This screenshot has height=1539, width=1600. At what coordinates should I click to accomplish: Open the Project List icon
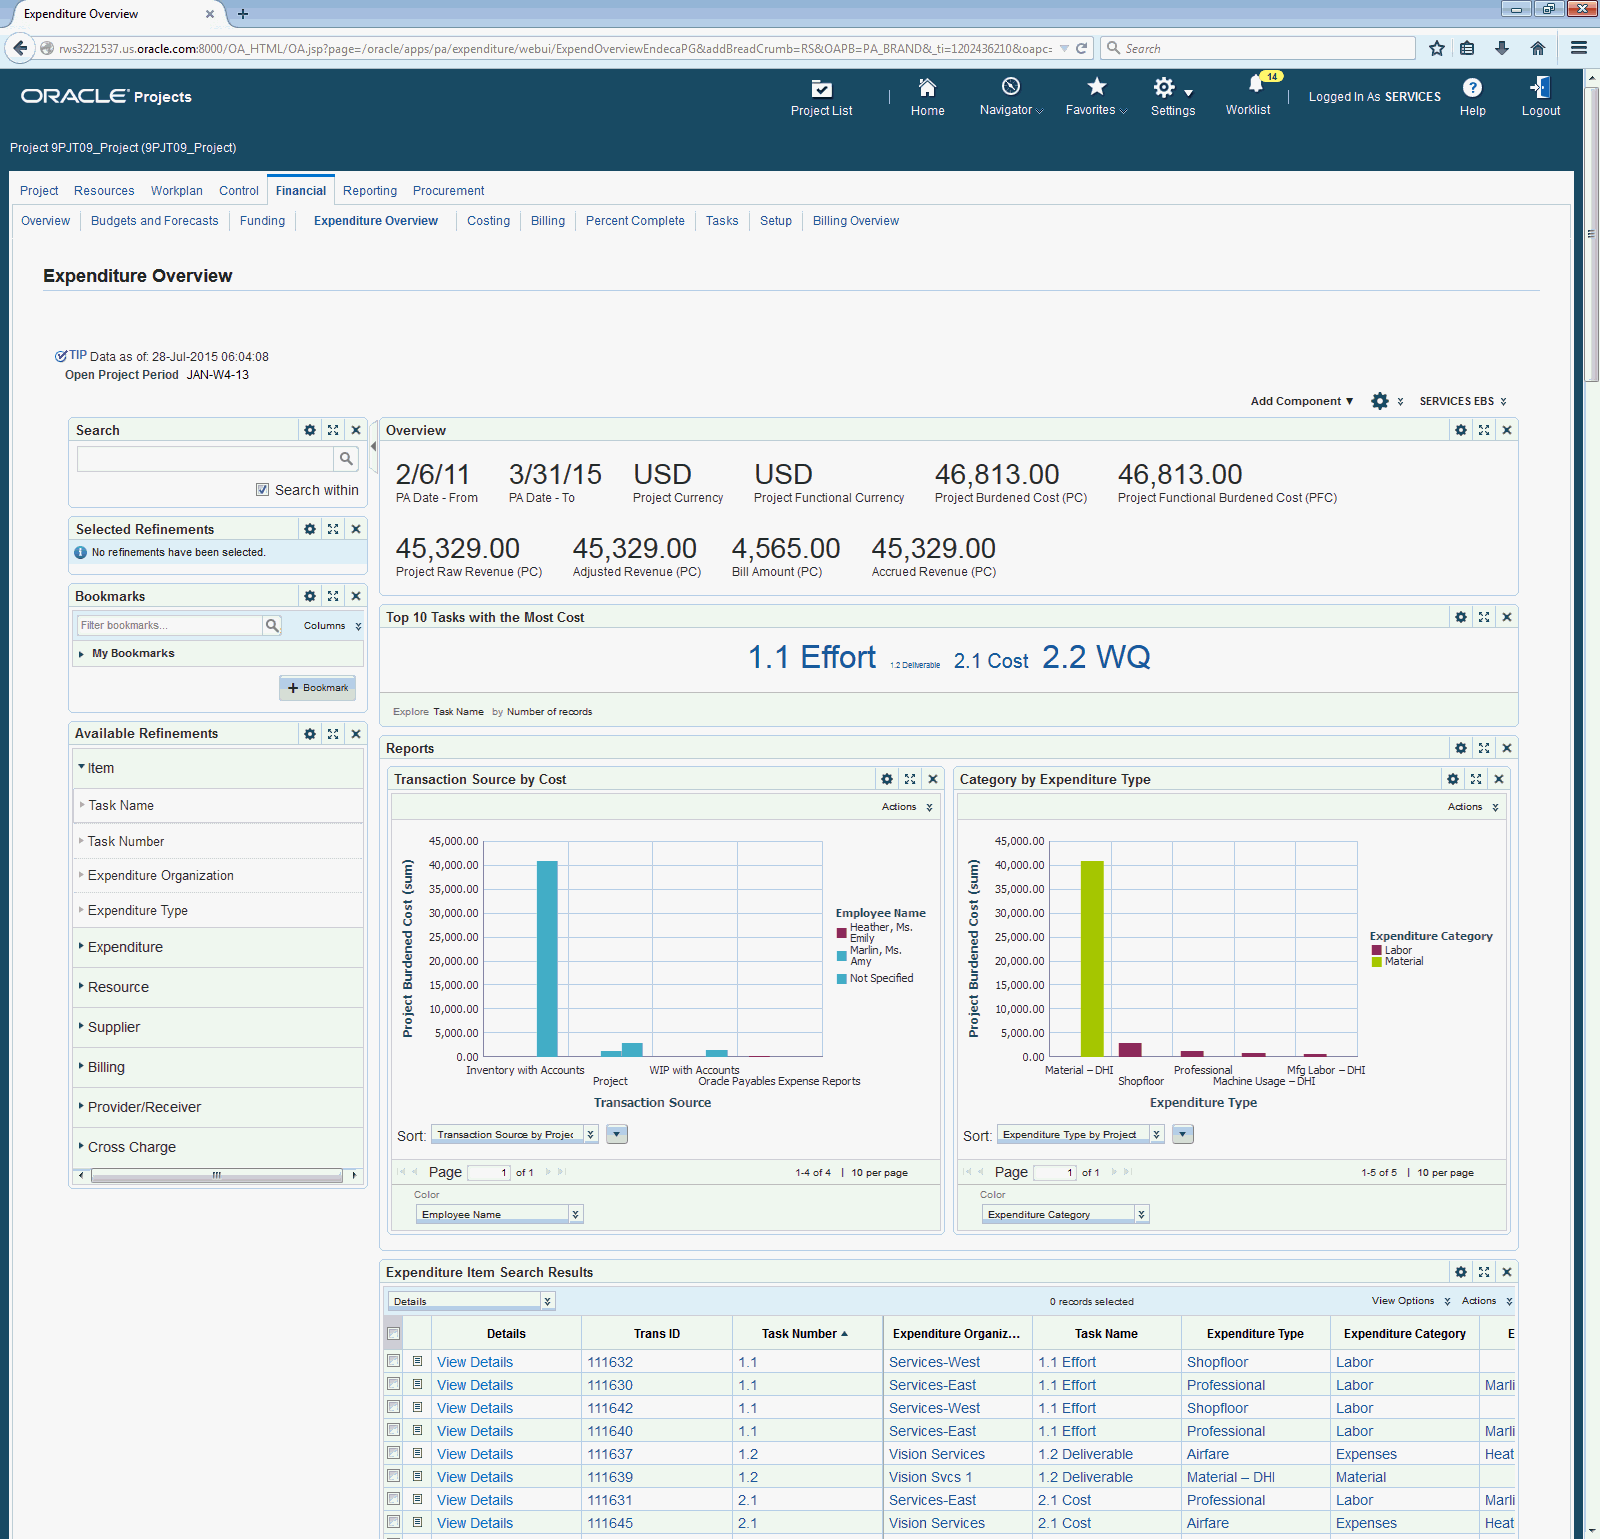(821, 88)
